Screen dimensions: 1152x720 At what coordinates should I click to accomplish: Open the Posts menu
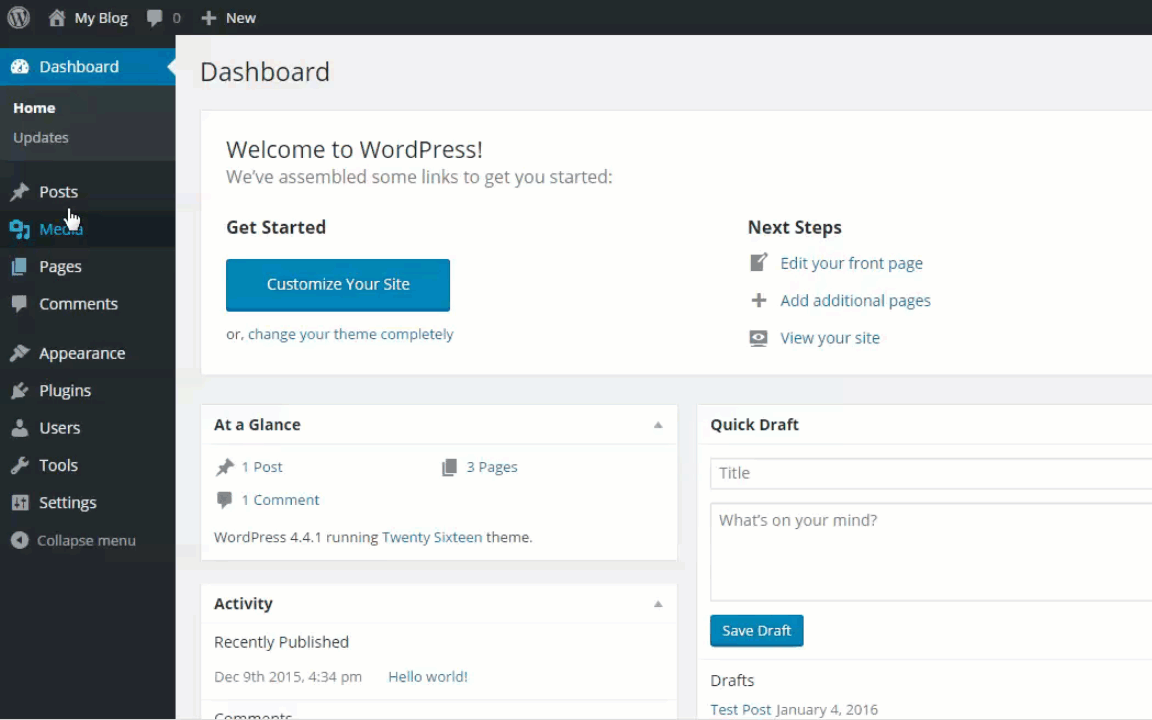[58, 192]
